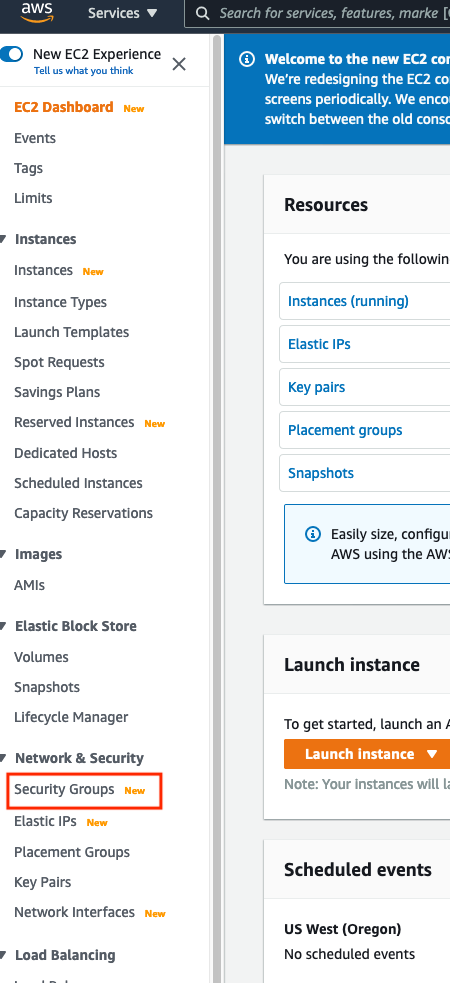The image size is (450, 983).
Task: Click the search magnifier icon
Action: tap(202, 13)
